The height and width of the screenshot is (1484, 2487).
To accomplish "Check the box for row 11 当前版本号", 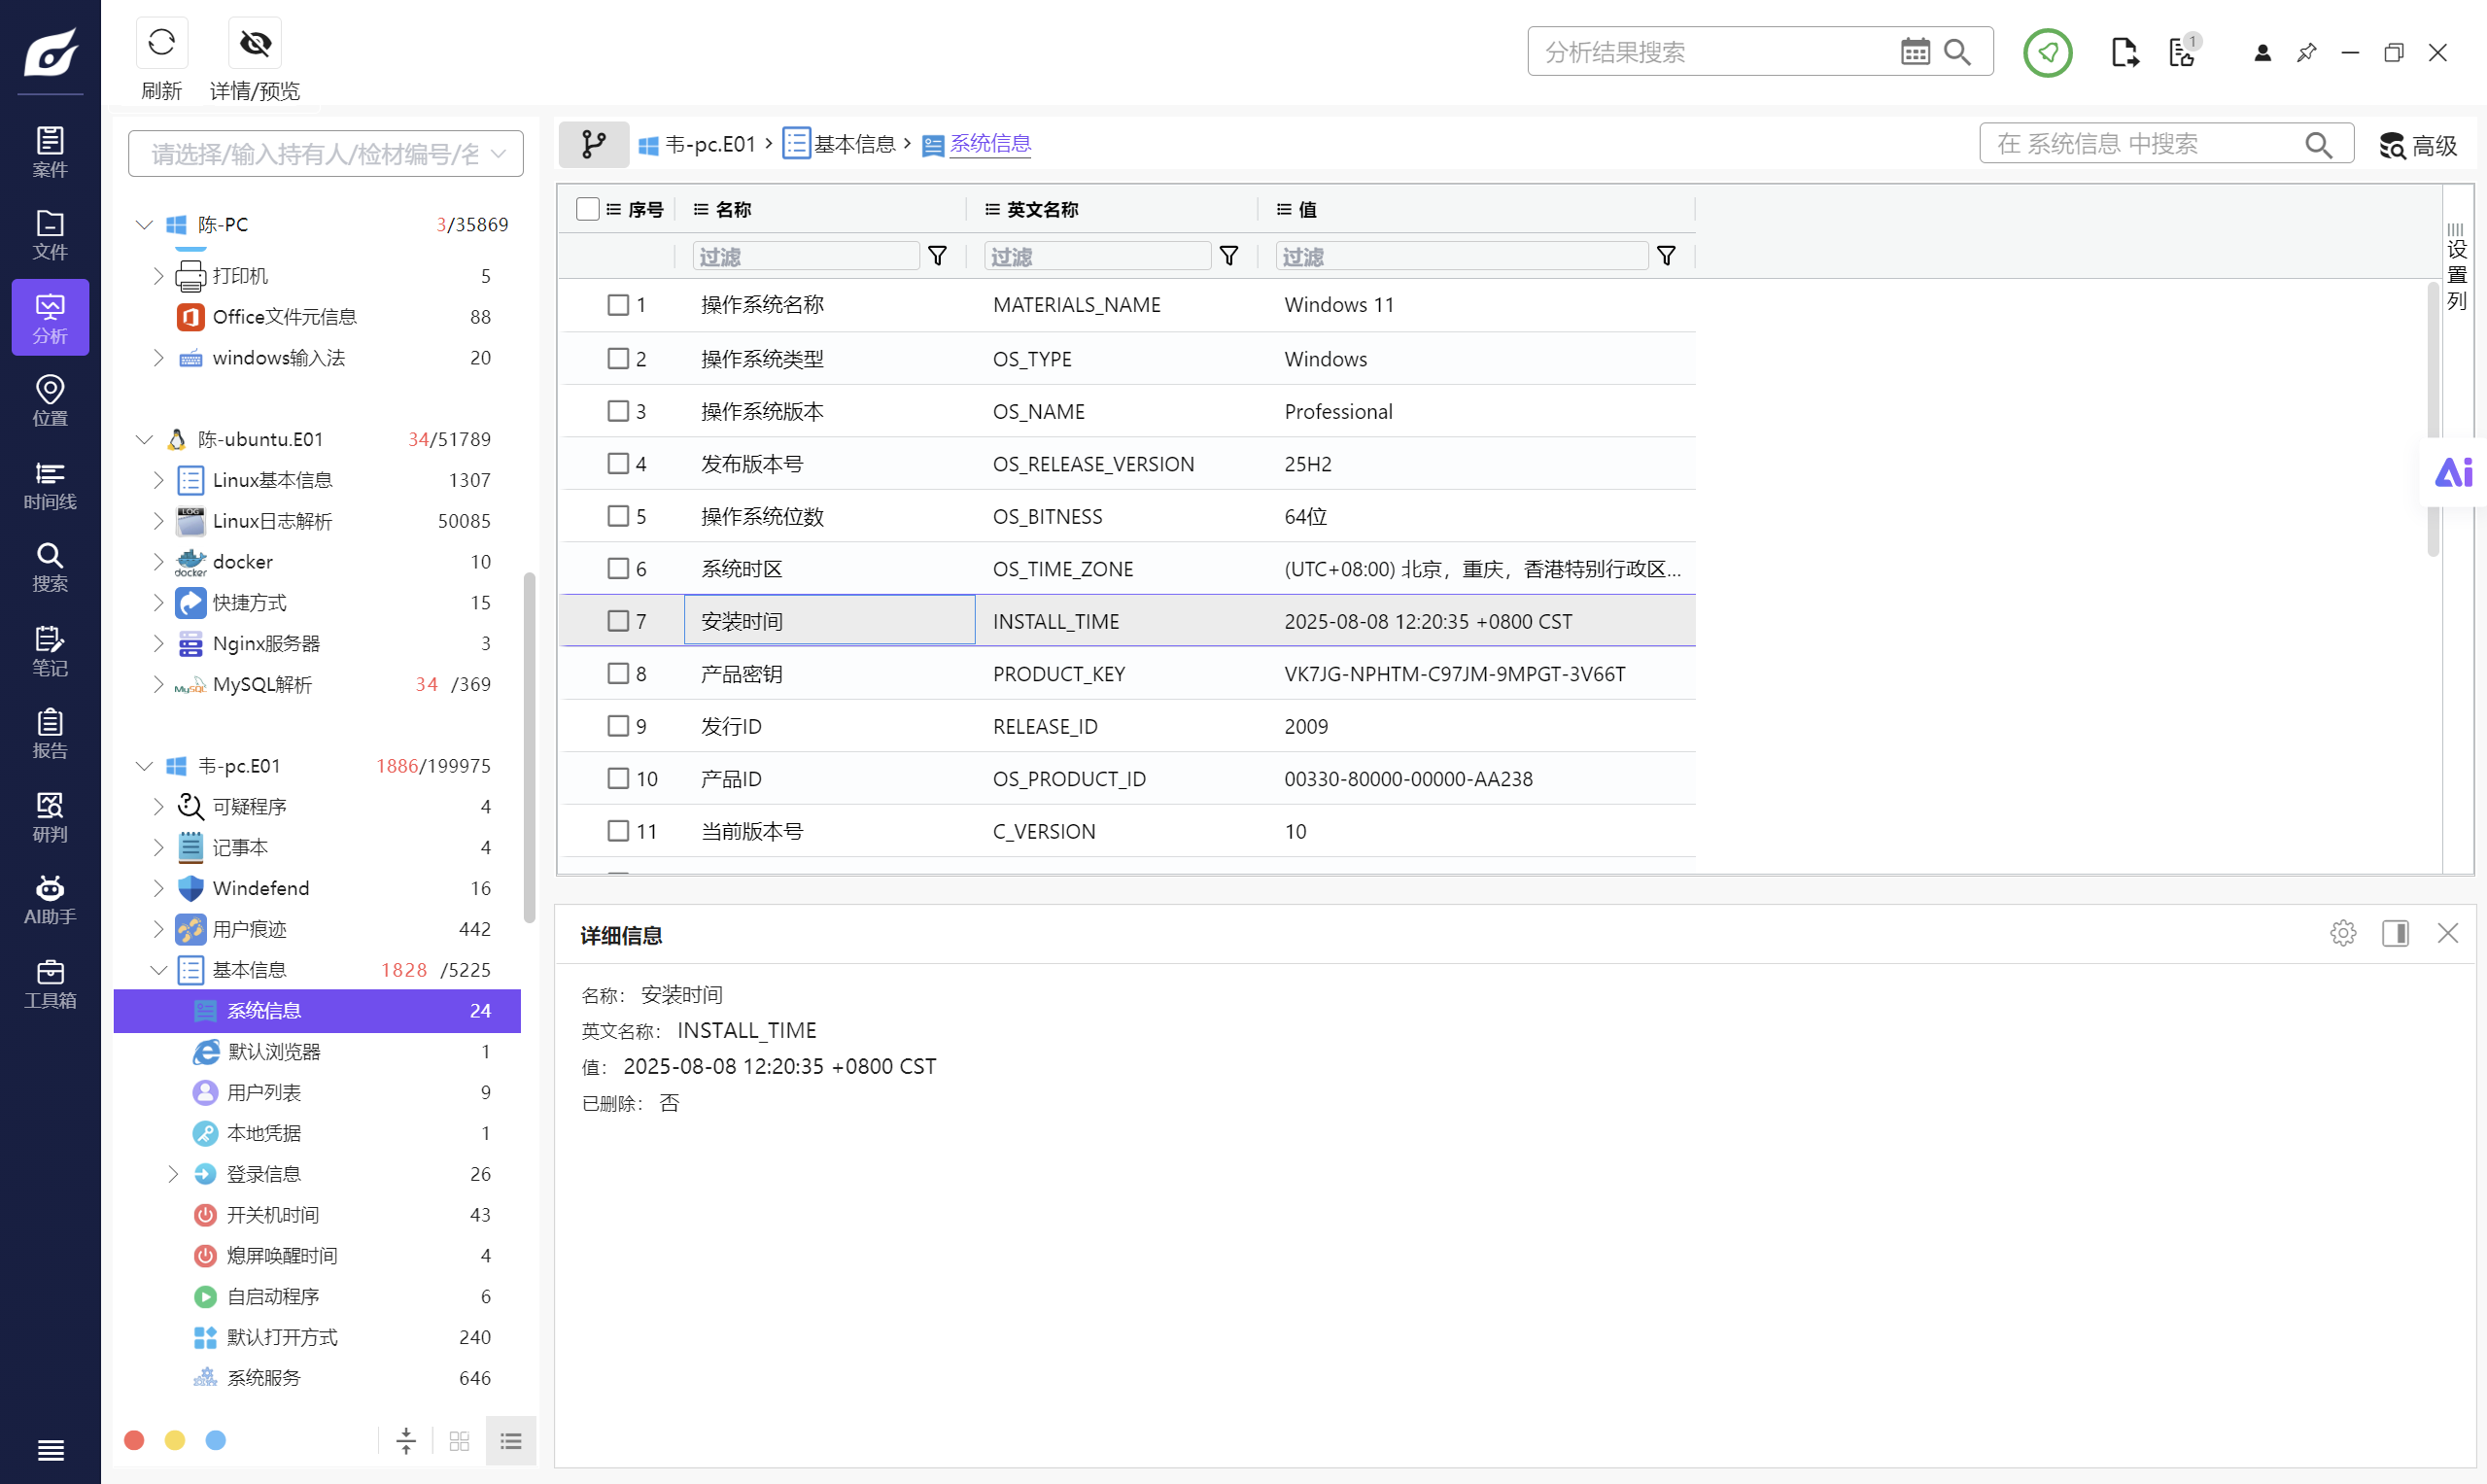I will [x=618, y=830].
